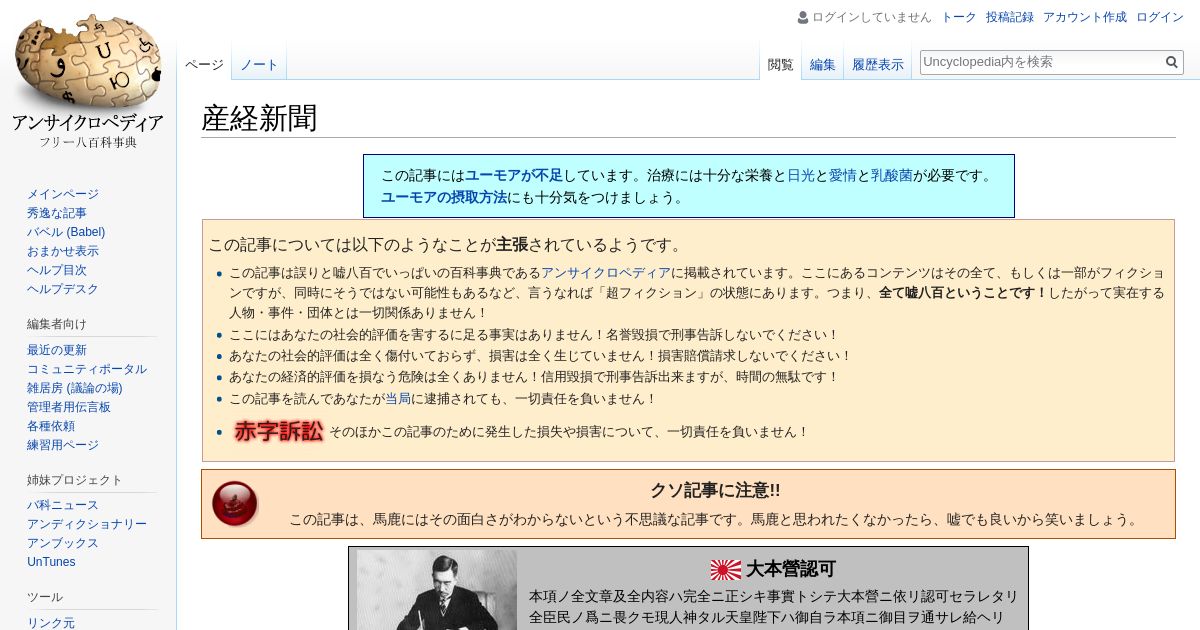Open アンブックス sister project link
The height and width of the screenshot is (630, 1200).
pos(63,543)
